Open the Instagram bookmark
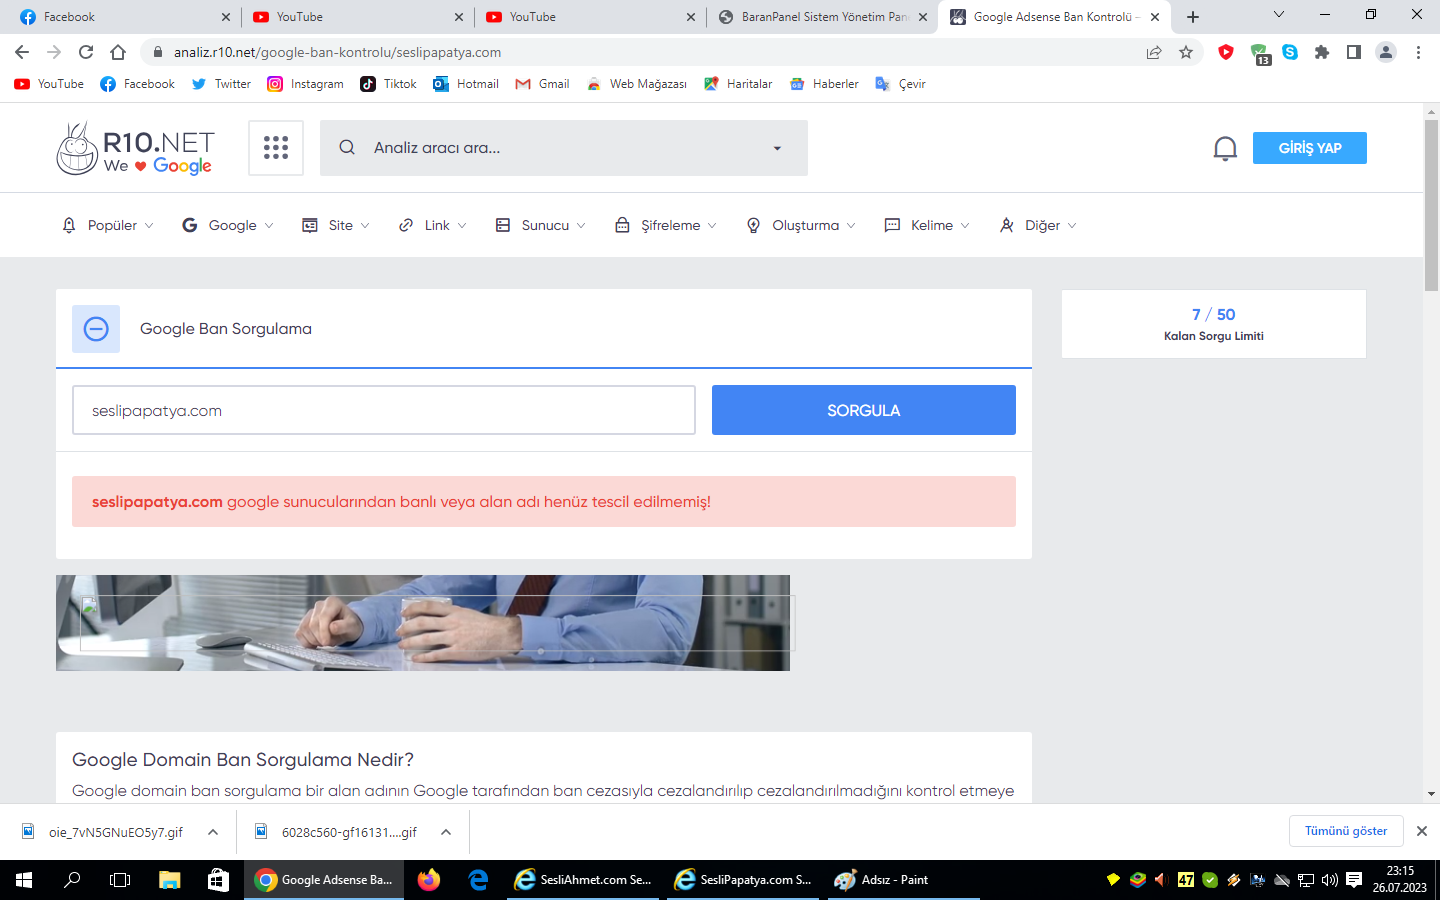 [305, 84]
